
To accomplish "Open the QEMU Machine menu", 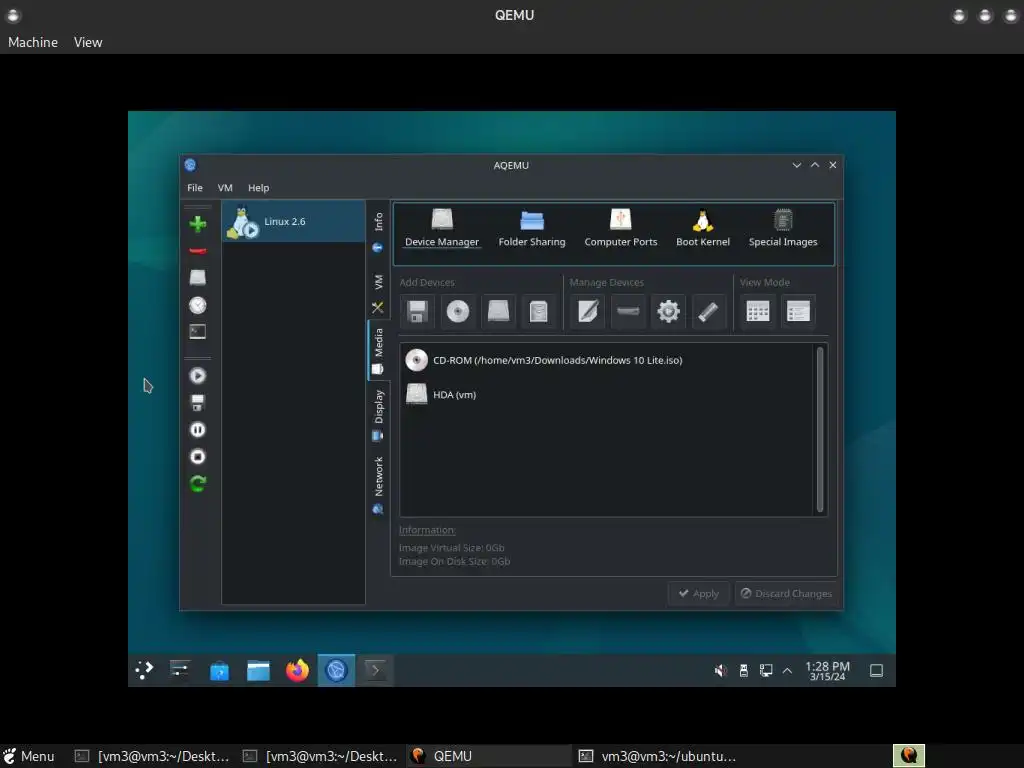I will coord(33,42).
